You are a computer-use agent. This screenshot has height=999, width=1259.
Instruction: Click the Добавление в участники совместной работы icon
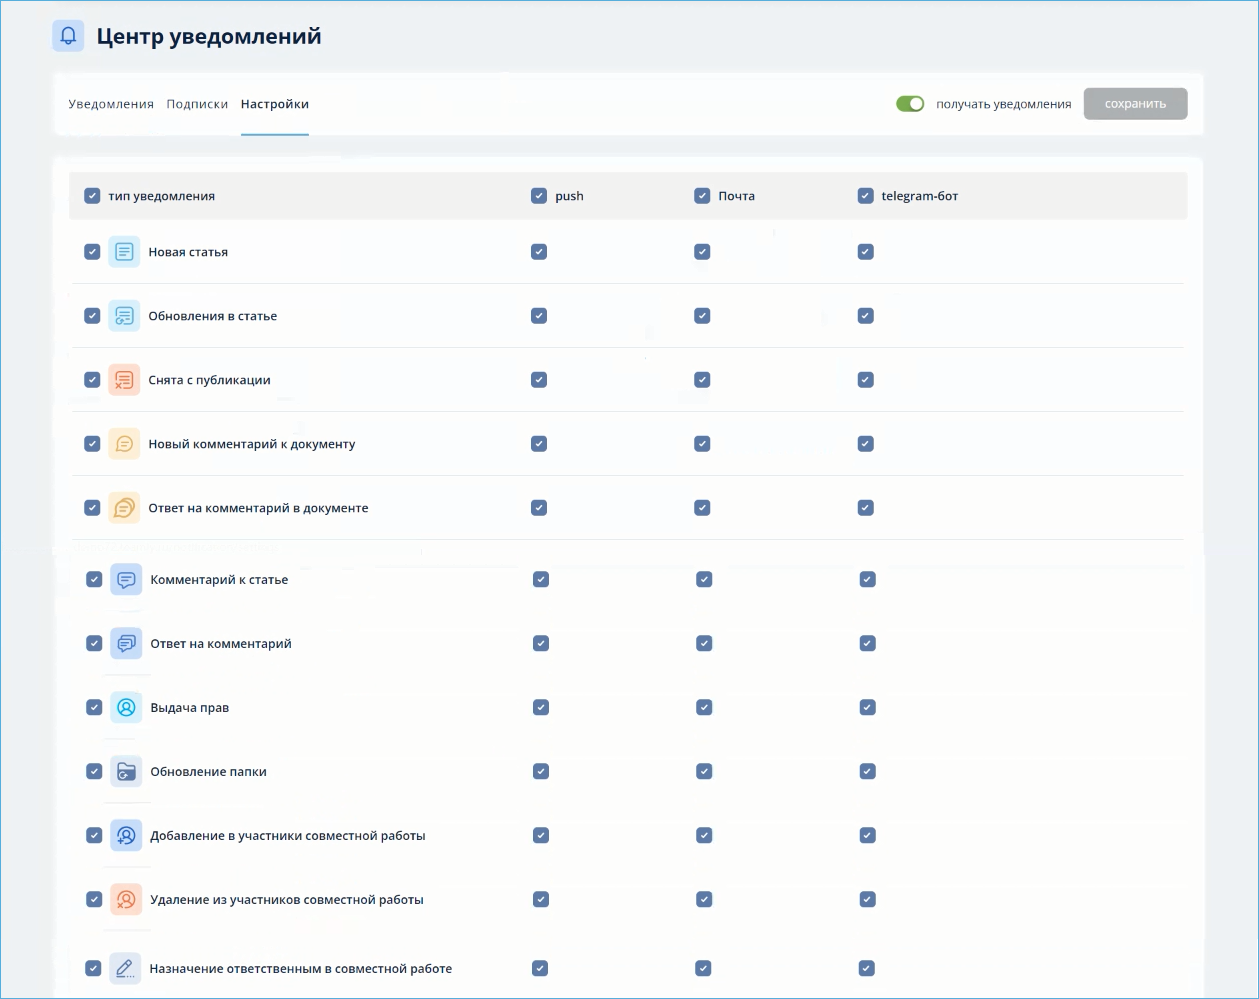click(x=126, y=835)
